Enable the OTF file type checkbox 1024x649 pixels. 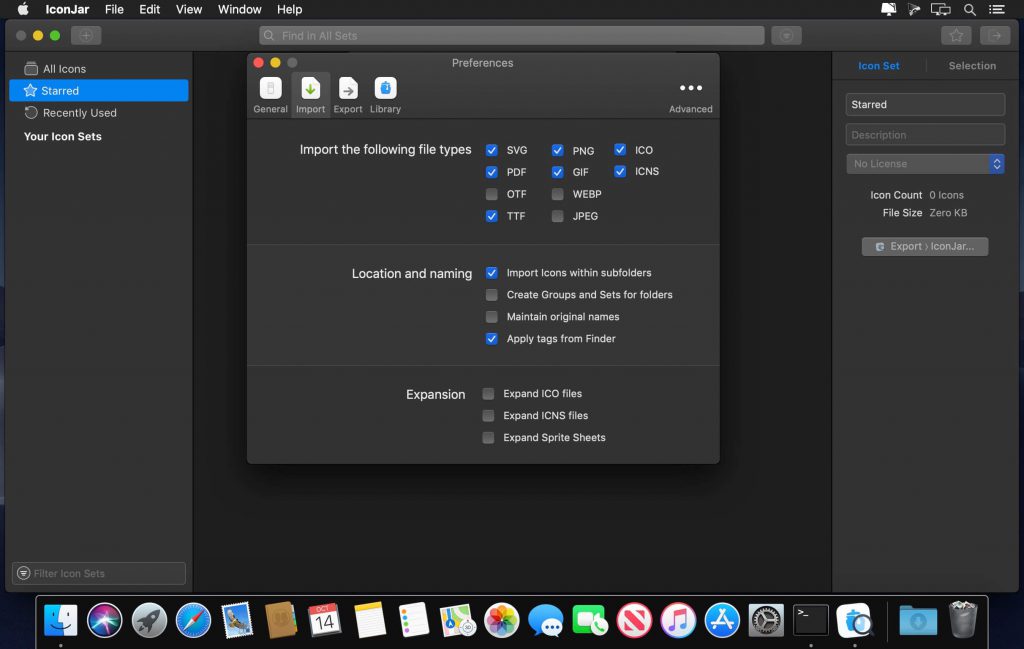tap(491, 194)
